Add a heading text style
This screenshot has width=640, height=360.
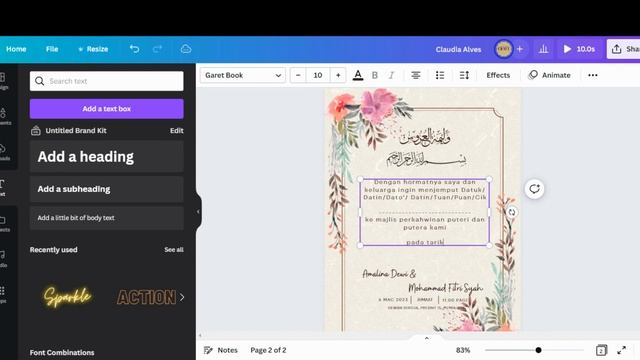107,157
